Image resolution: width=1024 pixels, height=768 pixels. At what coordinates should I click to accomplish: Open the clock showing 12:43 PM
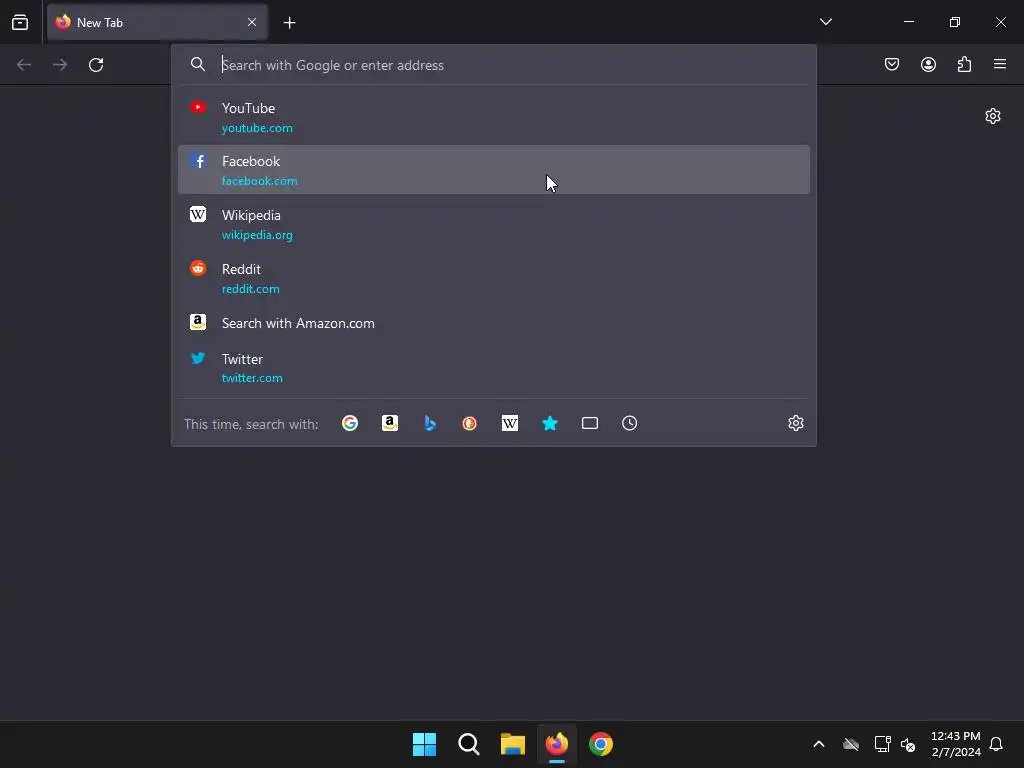pyautogui.click(x=956, y=744)
